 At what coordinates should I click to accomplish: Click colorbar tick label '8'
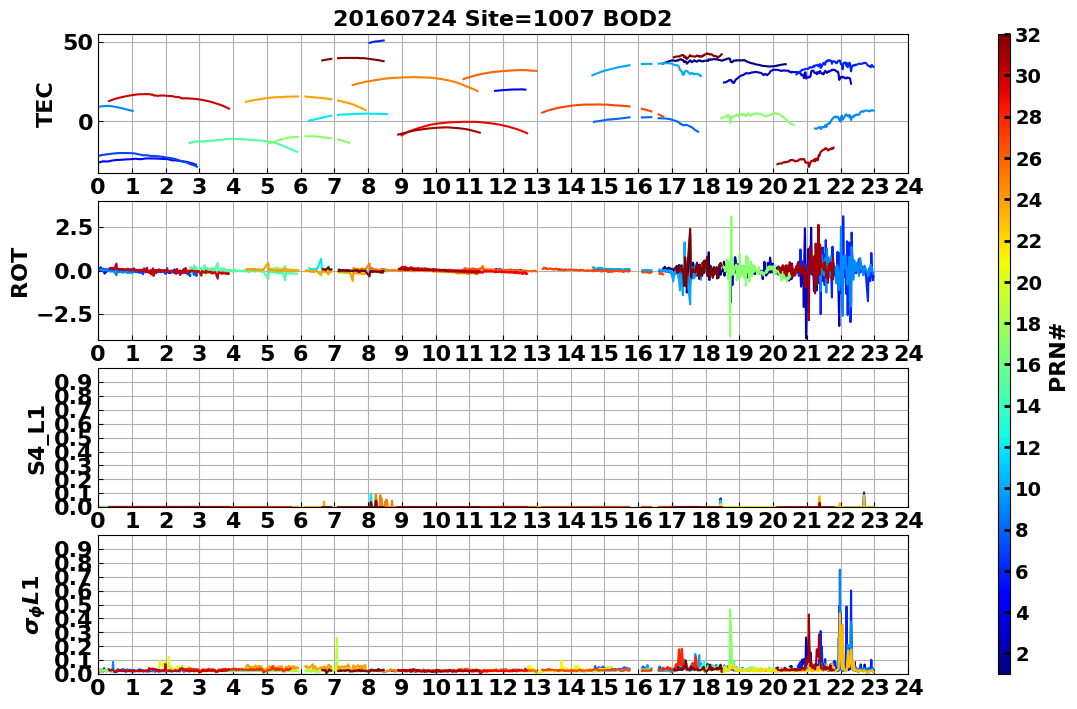[x=1021, y=530]
